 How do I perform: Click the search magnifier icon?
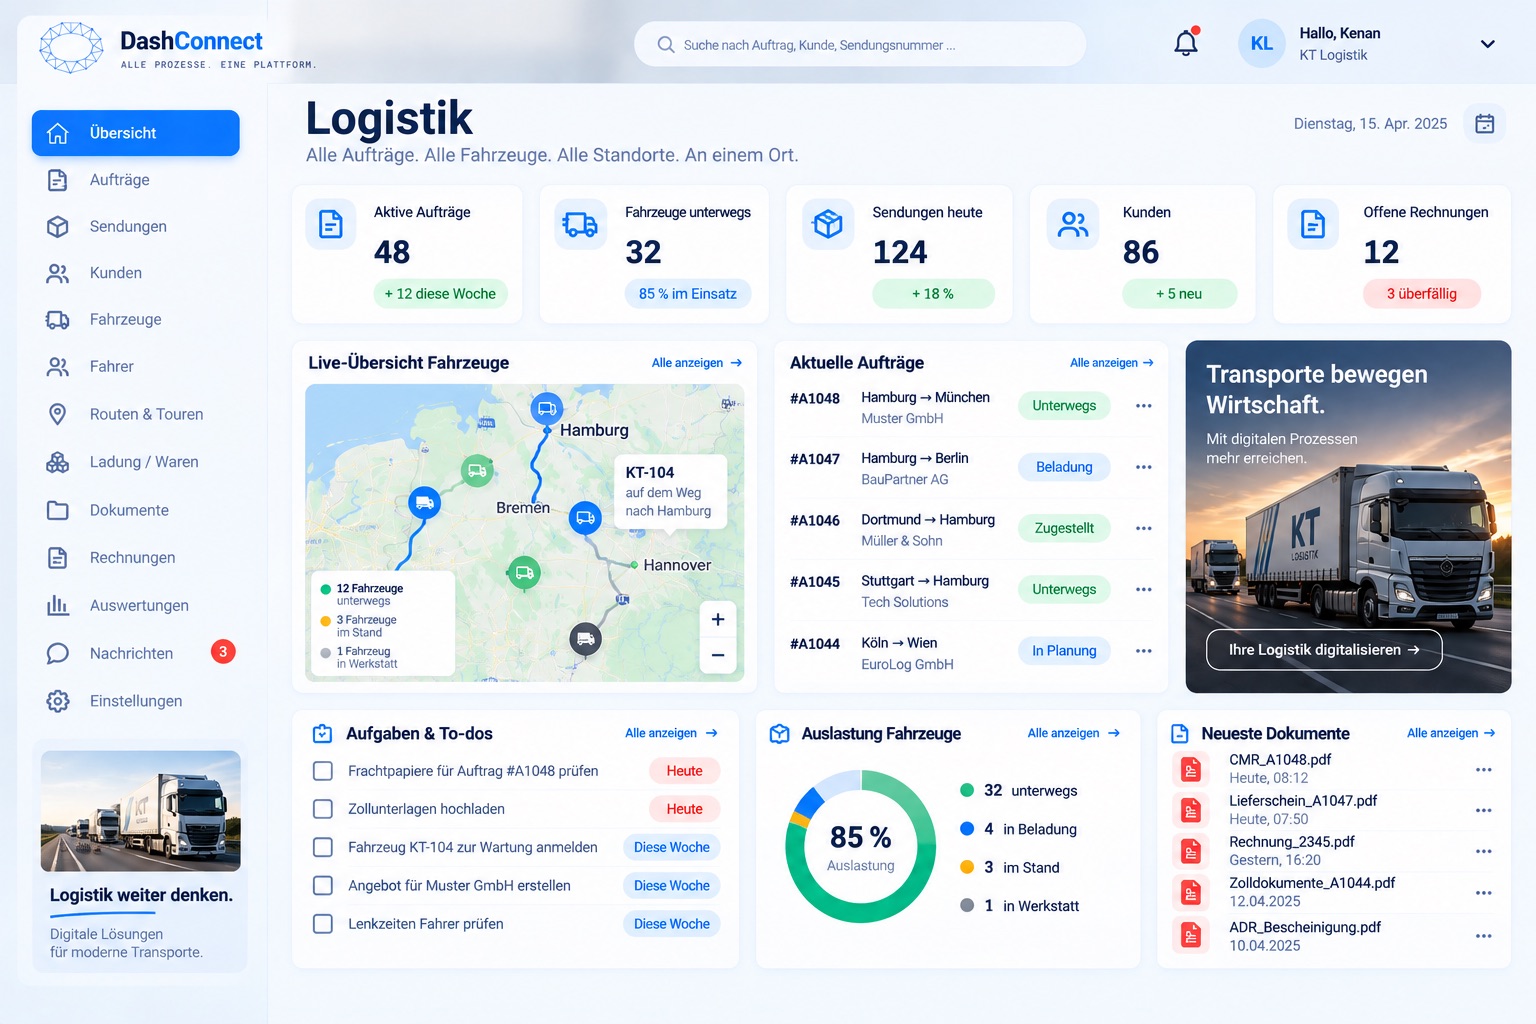point(666,45)
